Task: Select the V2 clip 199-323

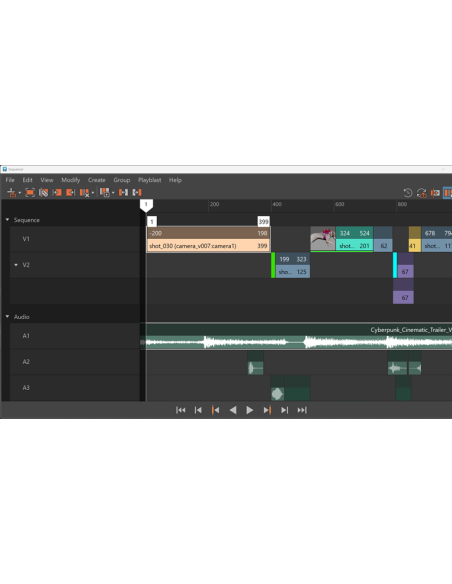Action: (x=293, y=265)
